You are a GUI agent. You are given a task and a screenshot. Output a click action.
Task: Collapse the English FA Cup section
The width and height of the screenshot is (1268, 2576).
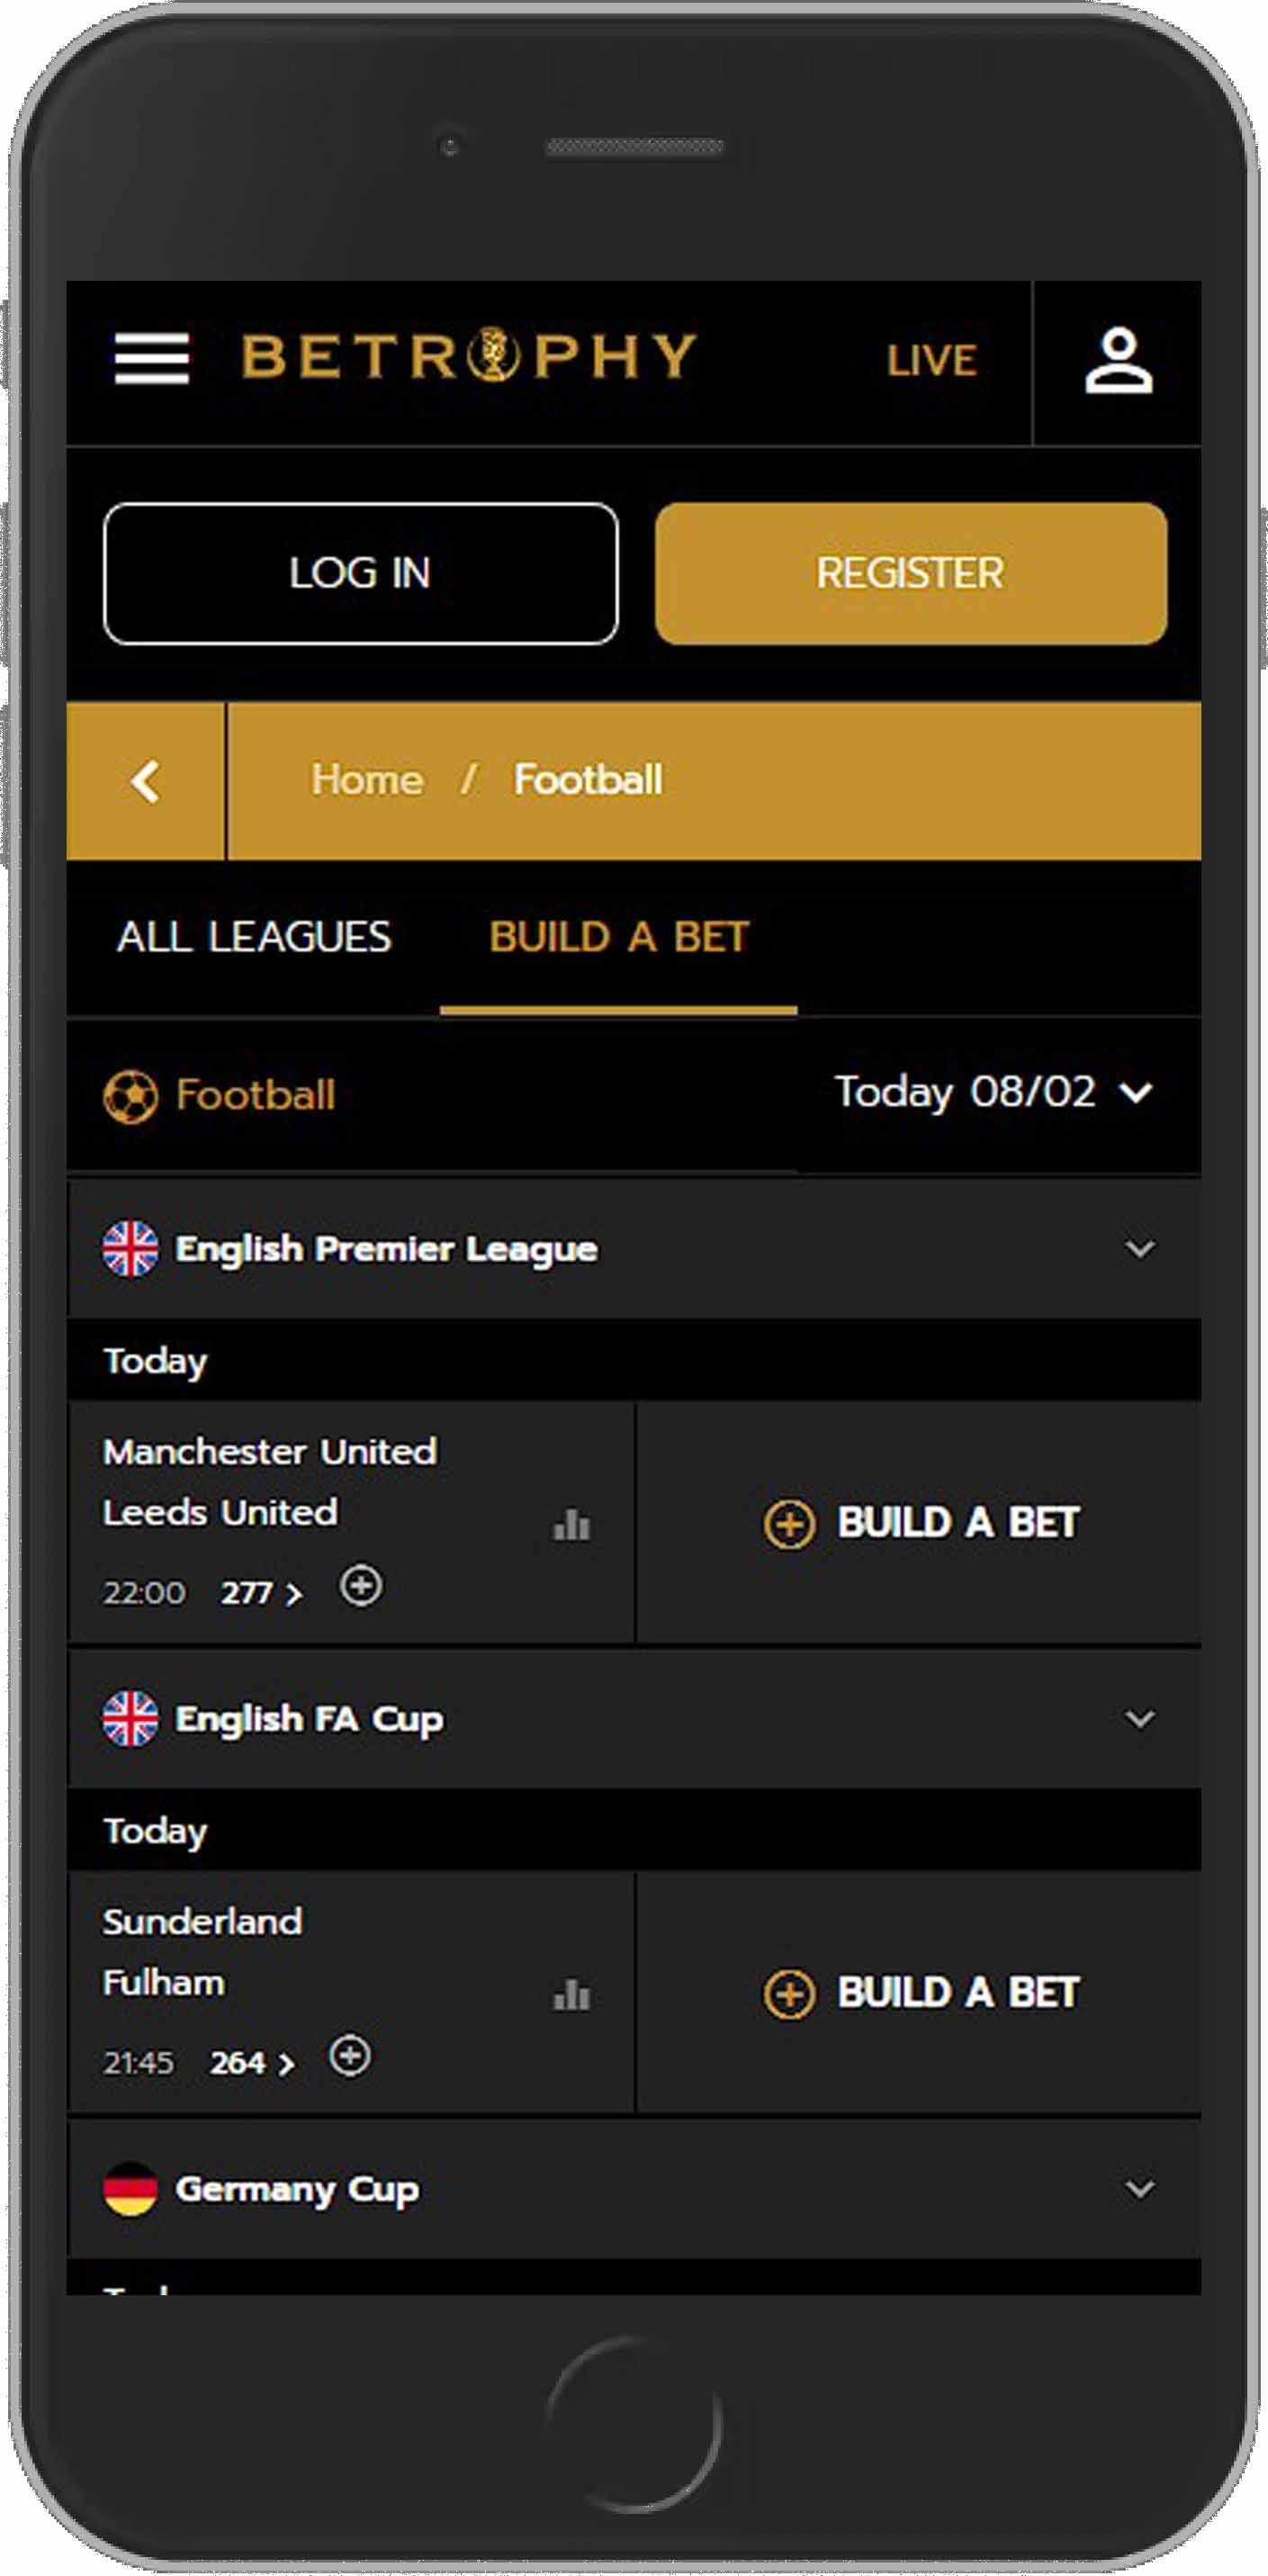1139,1718
